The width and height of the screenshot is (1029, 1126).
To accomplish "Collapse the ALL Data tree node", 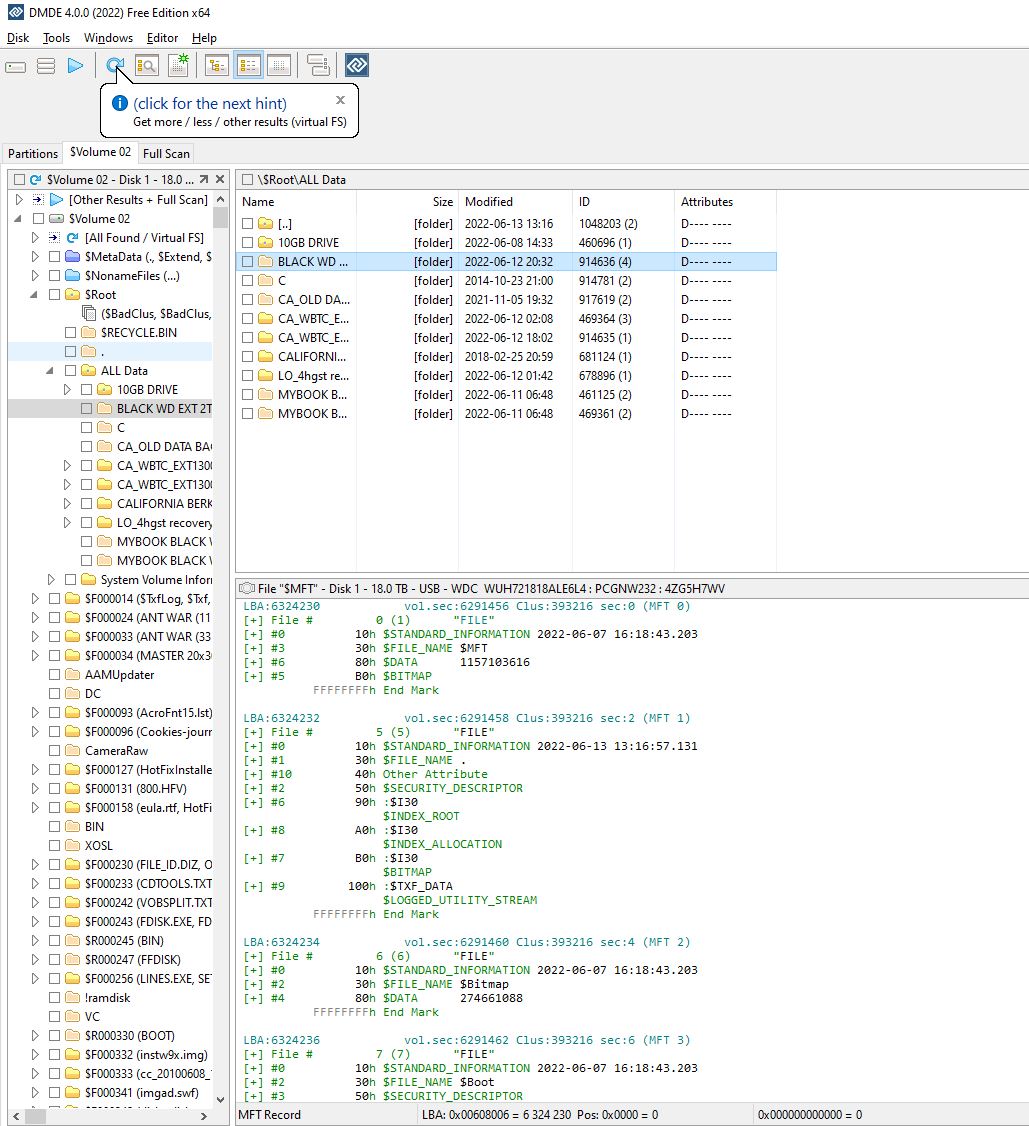I will click(x=50, y=371).
